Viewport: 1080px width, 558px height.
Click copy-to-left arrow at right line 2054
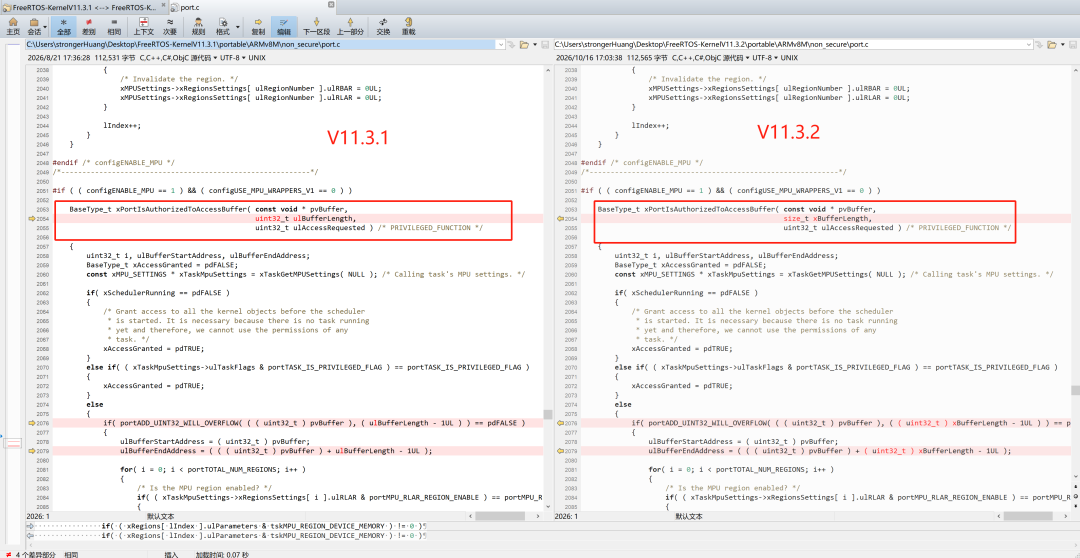click(560, 218)
